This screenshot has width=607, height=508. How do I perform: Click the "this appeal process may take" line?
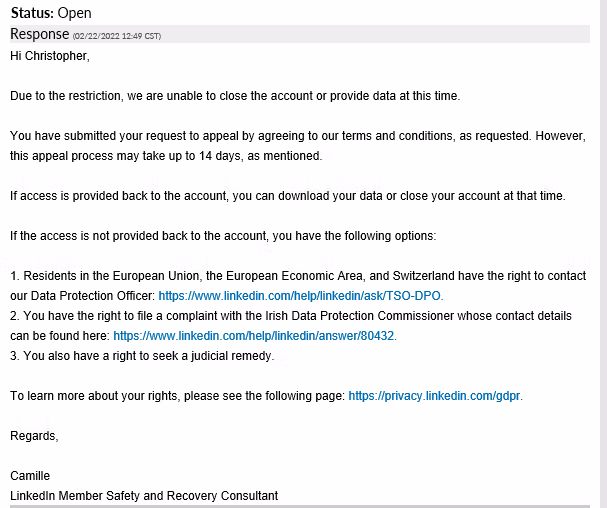(165, 156)
